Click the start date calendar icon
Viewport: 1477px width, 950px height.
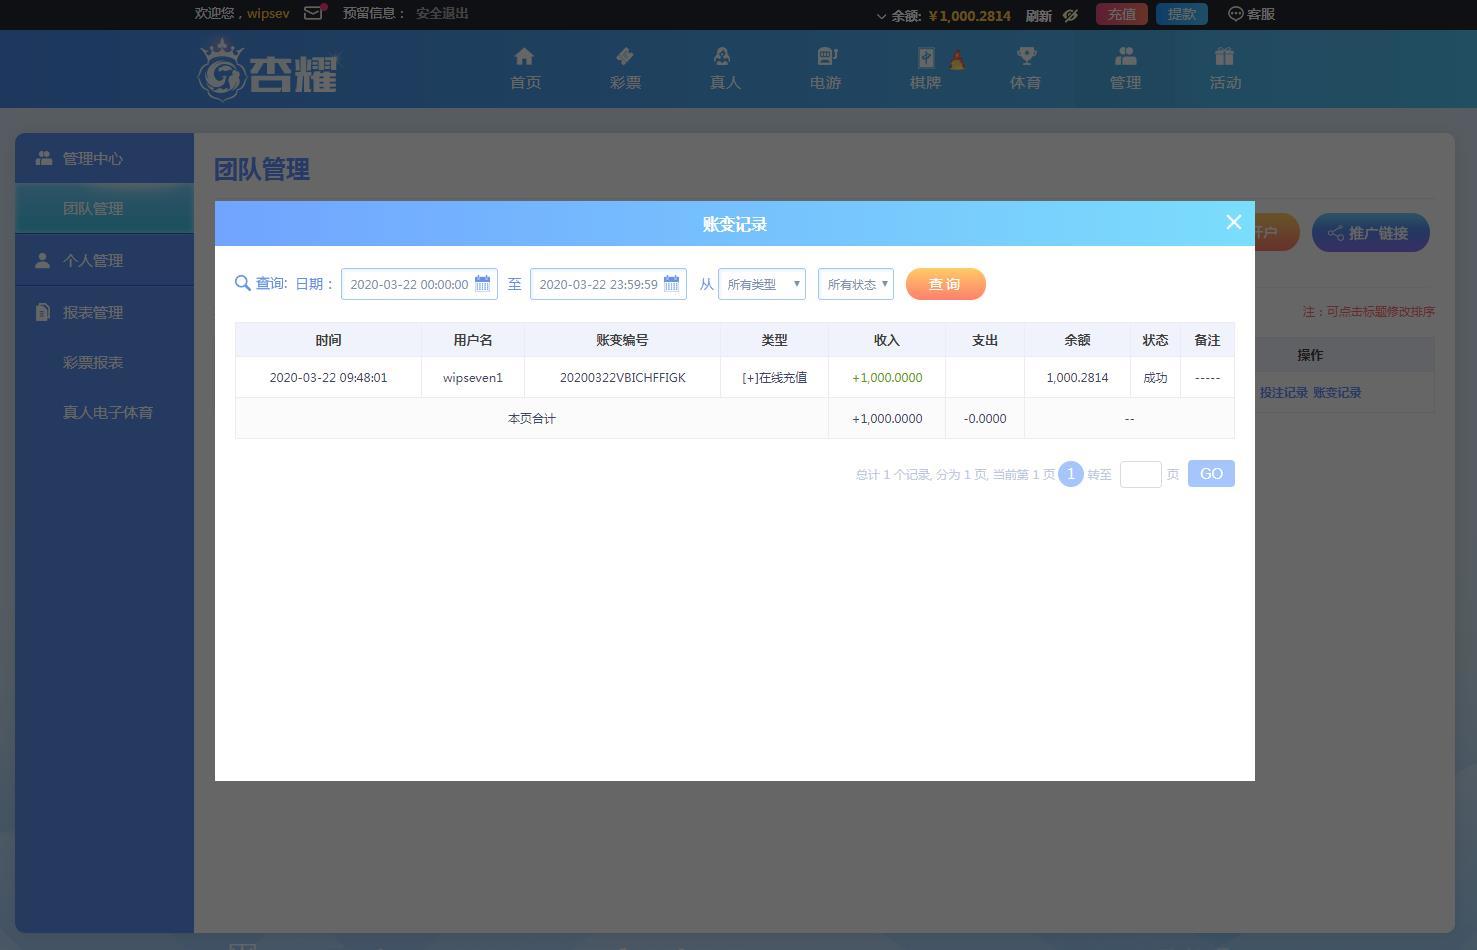click(x=482, y=284)
